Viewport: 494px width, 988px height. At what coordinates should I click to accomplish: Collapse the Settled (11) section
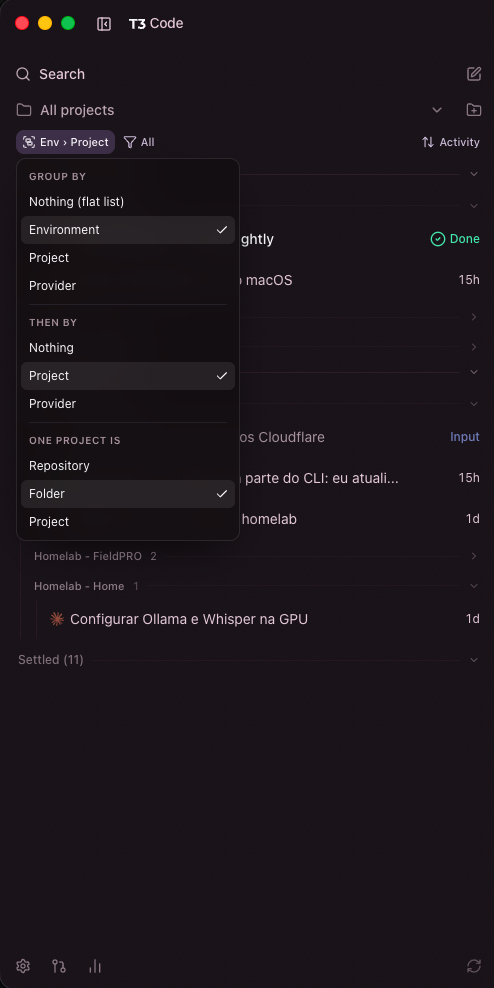474,660
